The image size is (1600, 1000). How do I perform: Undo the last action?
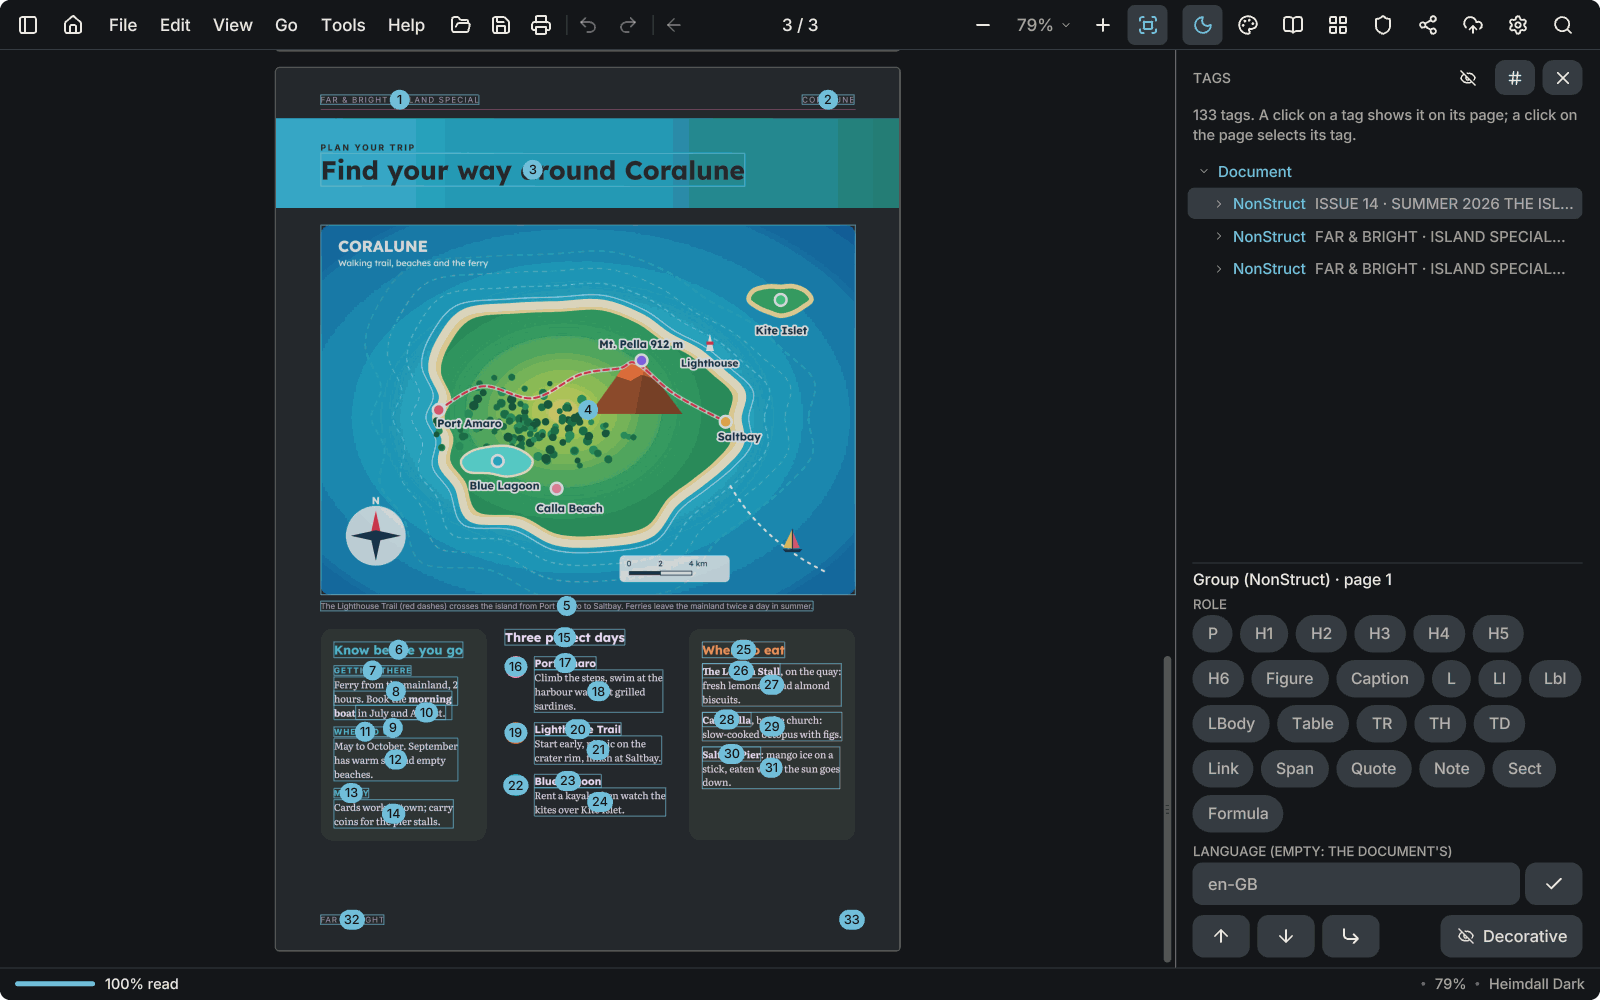(x=588, y=25)
